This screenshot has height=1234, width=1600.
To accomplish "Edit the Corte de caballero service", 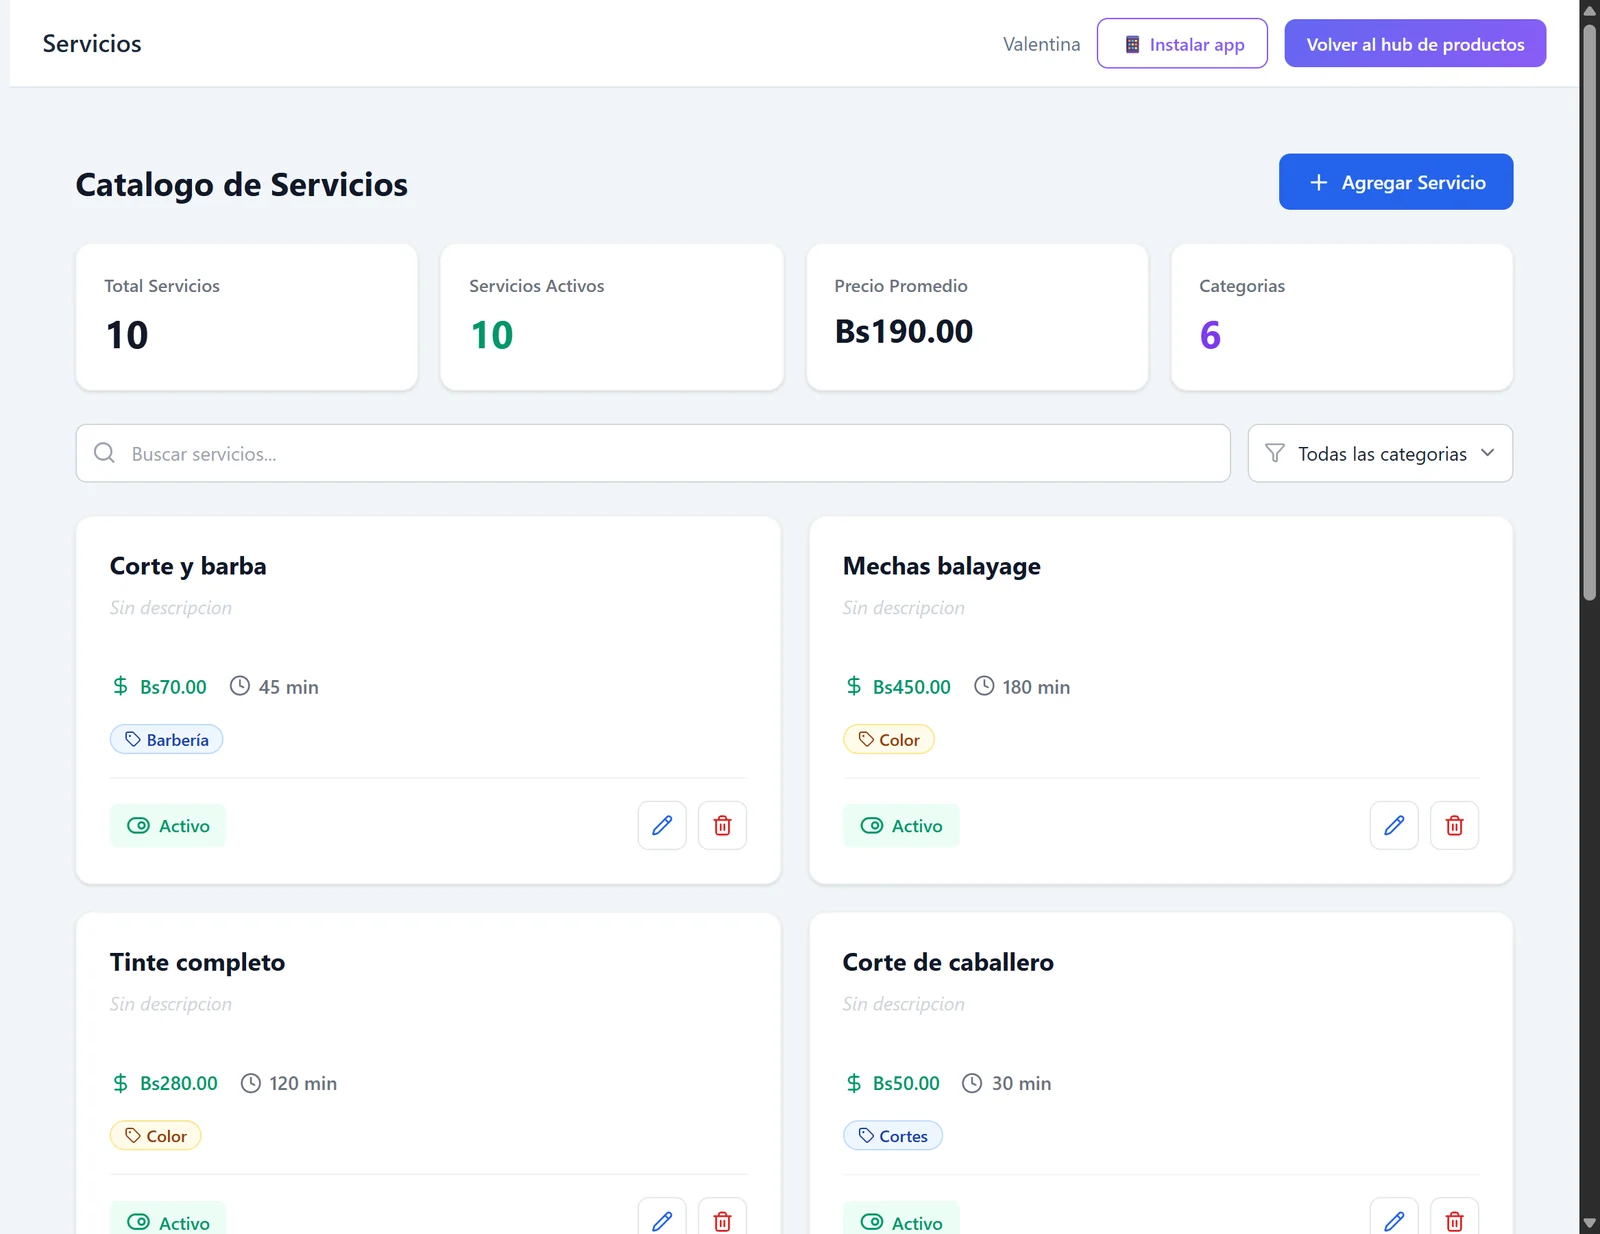I will click(1394, 1220).
